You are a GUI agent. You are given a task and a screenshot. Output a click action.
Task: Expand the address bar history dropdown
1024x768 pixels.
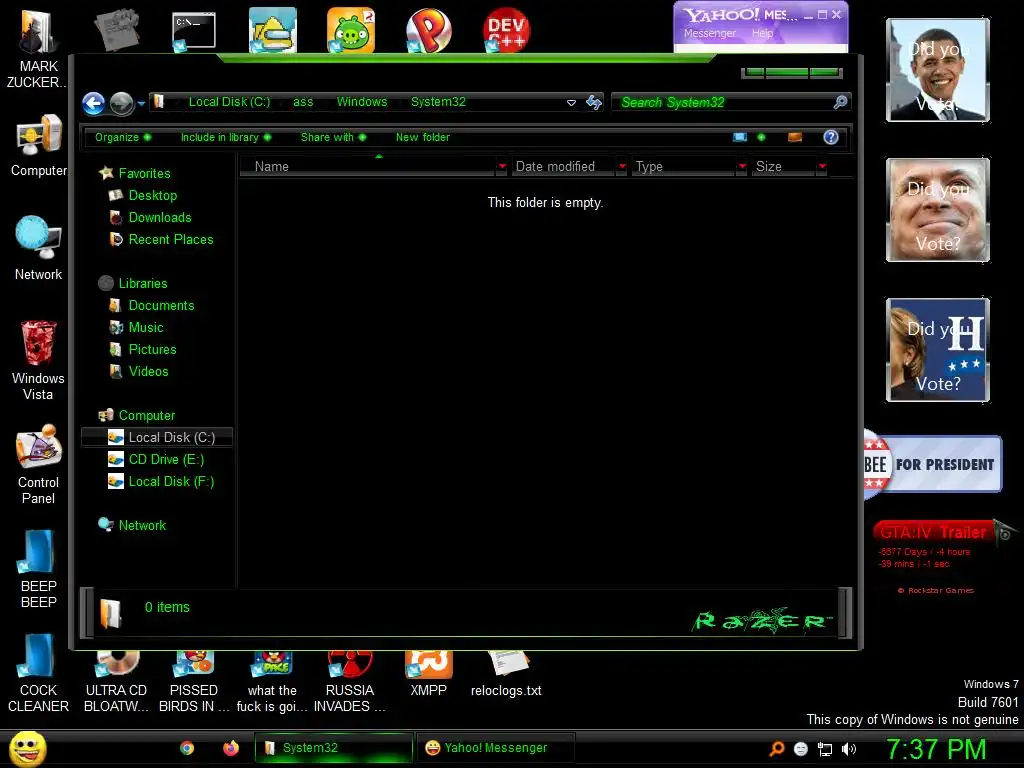pyautogui.click(x=571, y=103)
